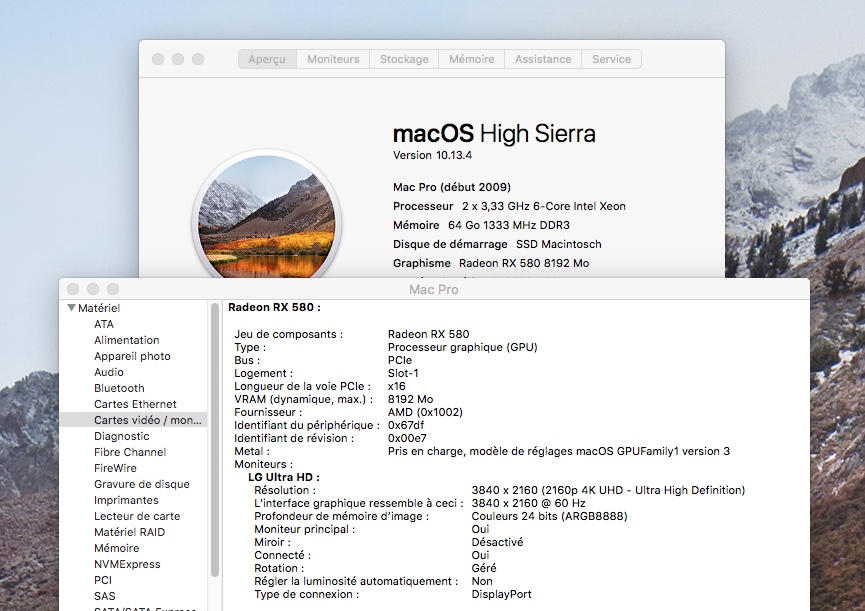Screen dimensions: 865x611
Task: Select Diagnostic in the sidebar
Action: pyautogui.click(x=121, y=436)
